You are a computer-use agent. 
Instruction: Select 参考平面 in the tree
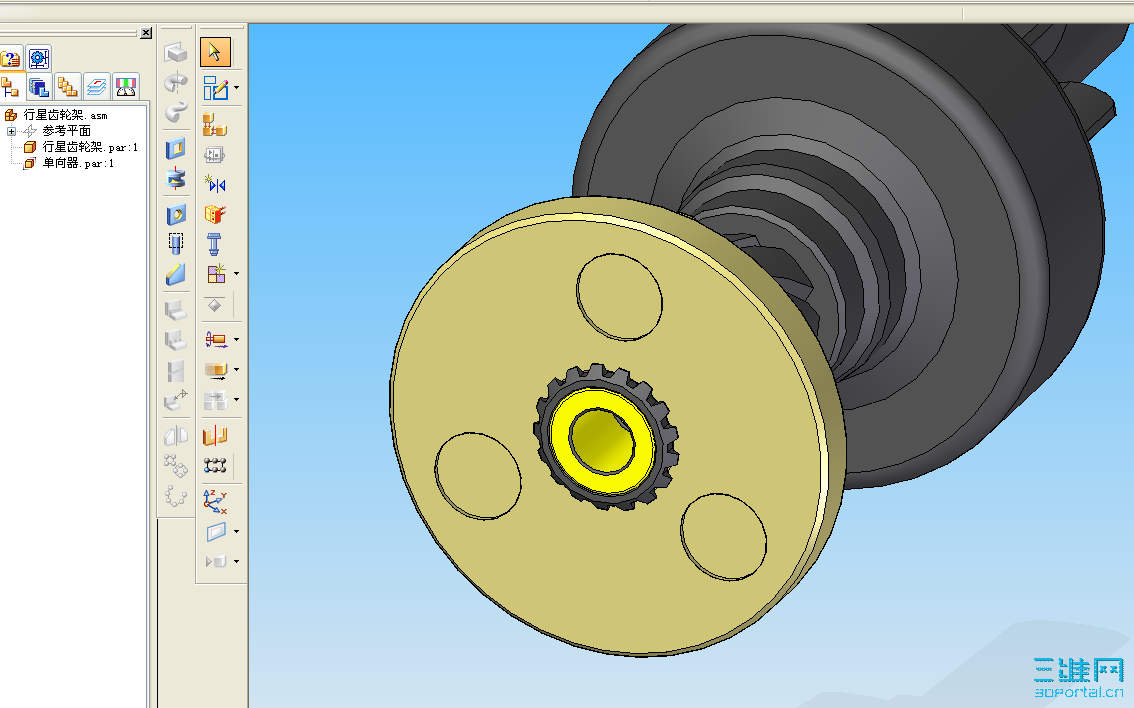tap(66, 131)
